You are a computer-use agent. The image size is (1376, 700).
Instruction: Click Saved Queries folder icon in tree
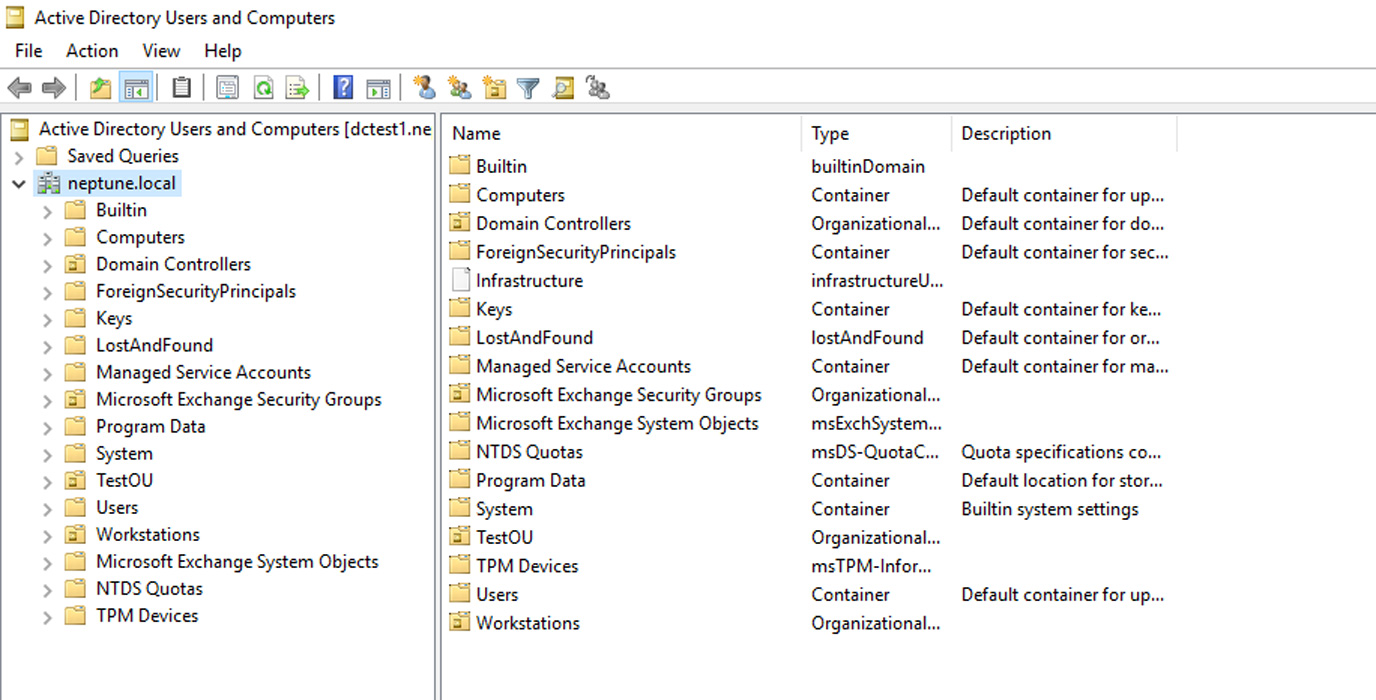click(46, 156)
